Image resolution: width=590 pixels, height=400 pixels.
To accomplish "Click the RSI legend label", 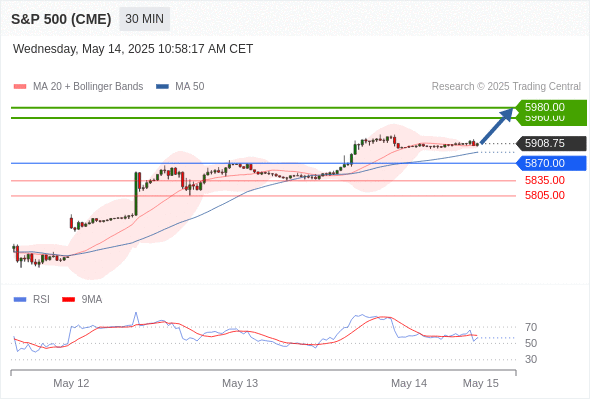I will (x=41, y=300).
